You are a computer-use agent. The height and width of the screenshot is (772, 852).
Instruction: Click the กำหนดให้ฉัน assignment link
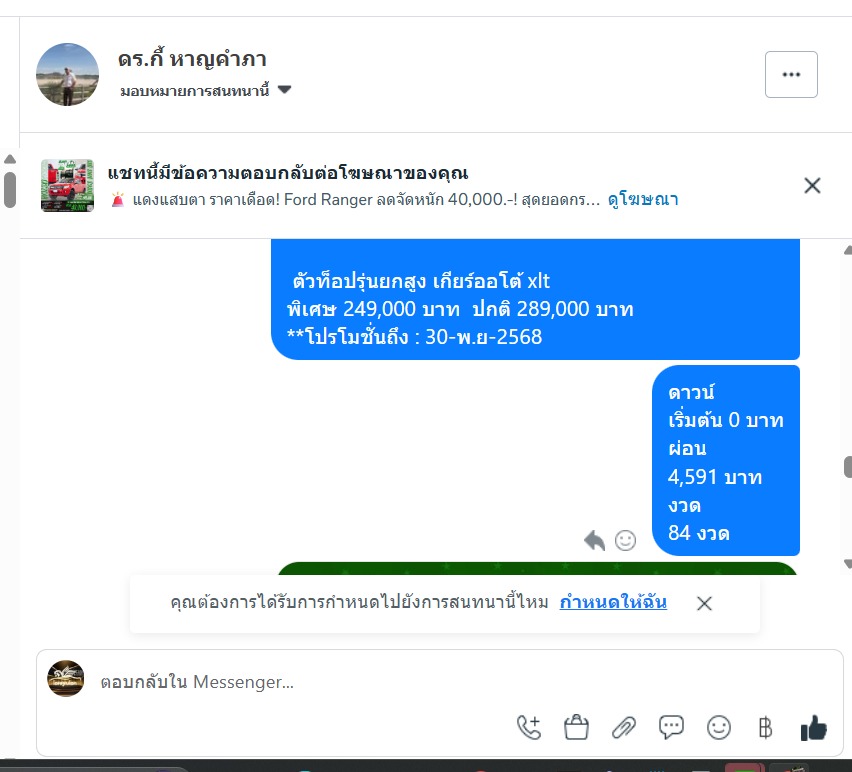click(x=613, y=602)
